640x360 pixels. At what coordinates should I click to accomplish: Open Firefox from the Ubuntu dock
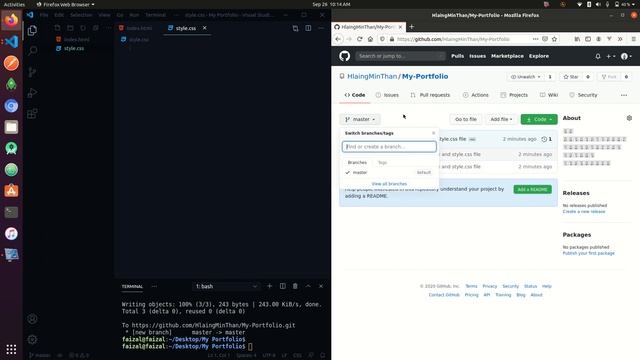11,20
